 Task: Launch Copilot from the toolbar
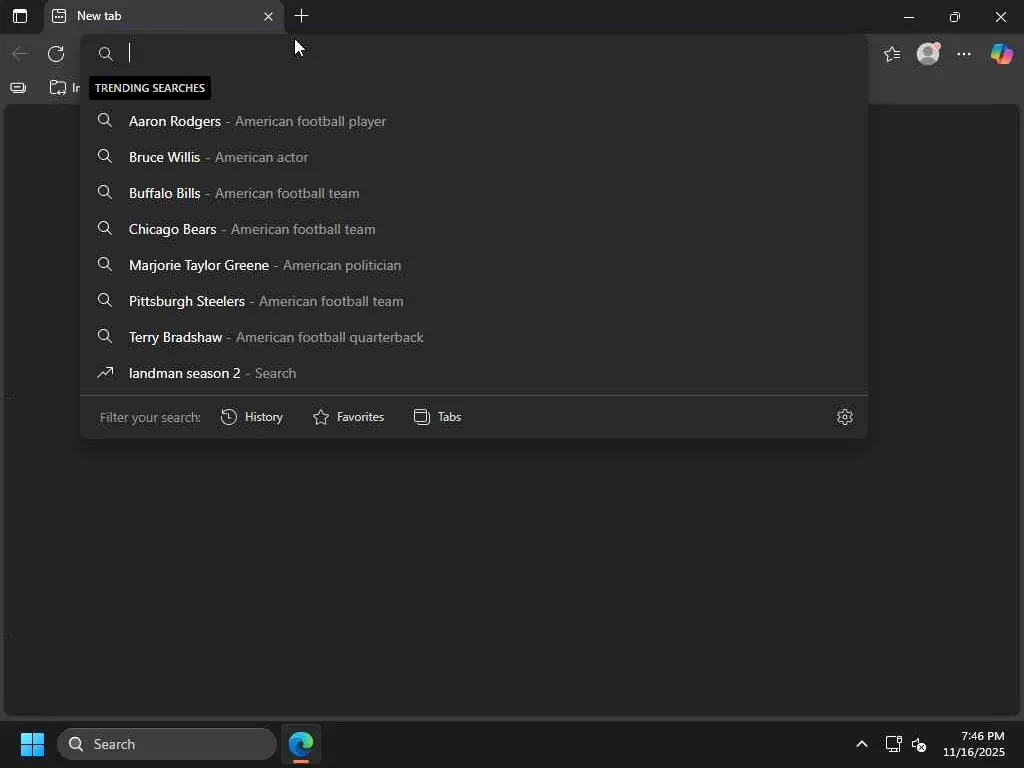1001,54
